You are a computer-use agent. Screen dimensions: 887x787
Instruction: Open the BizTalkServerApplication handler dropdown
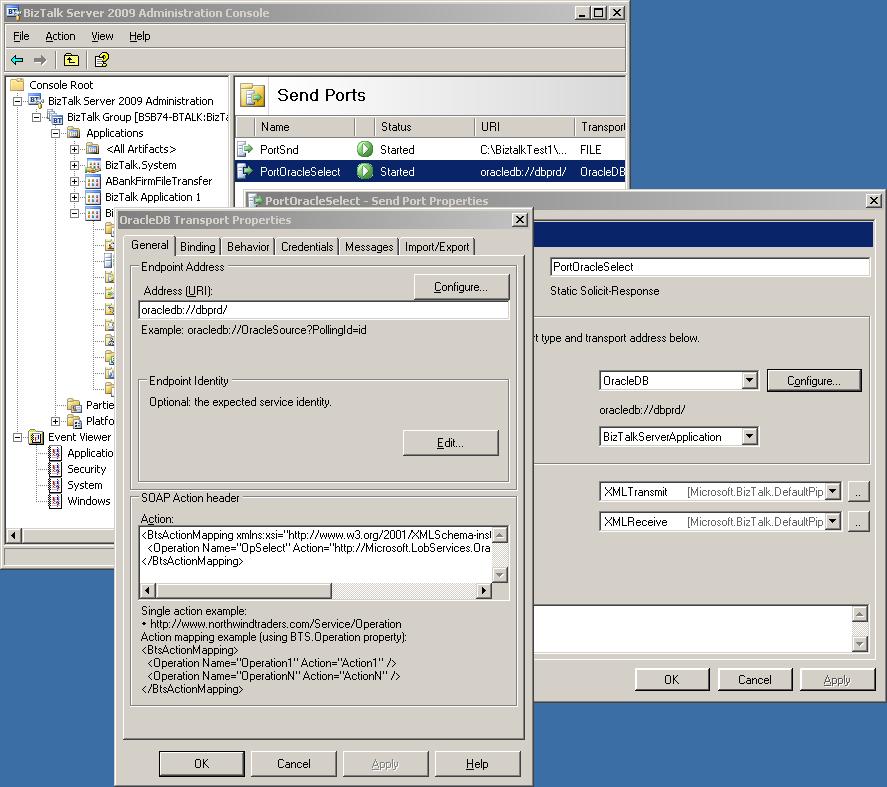pyautogui.click(x=750, y=436)
